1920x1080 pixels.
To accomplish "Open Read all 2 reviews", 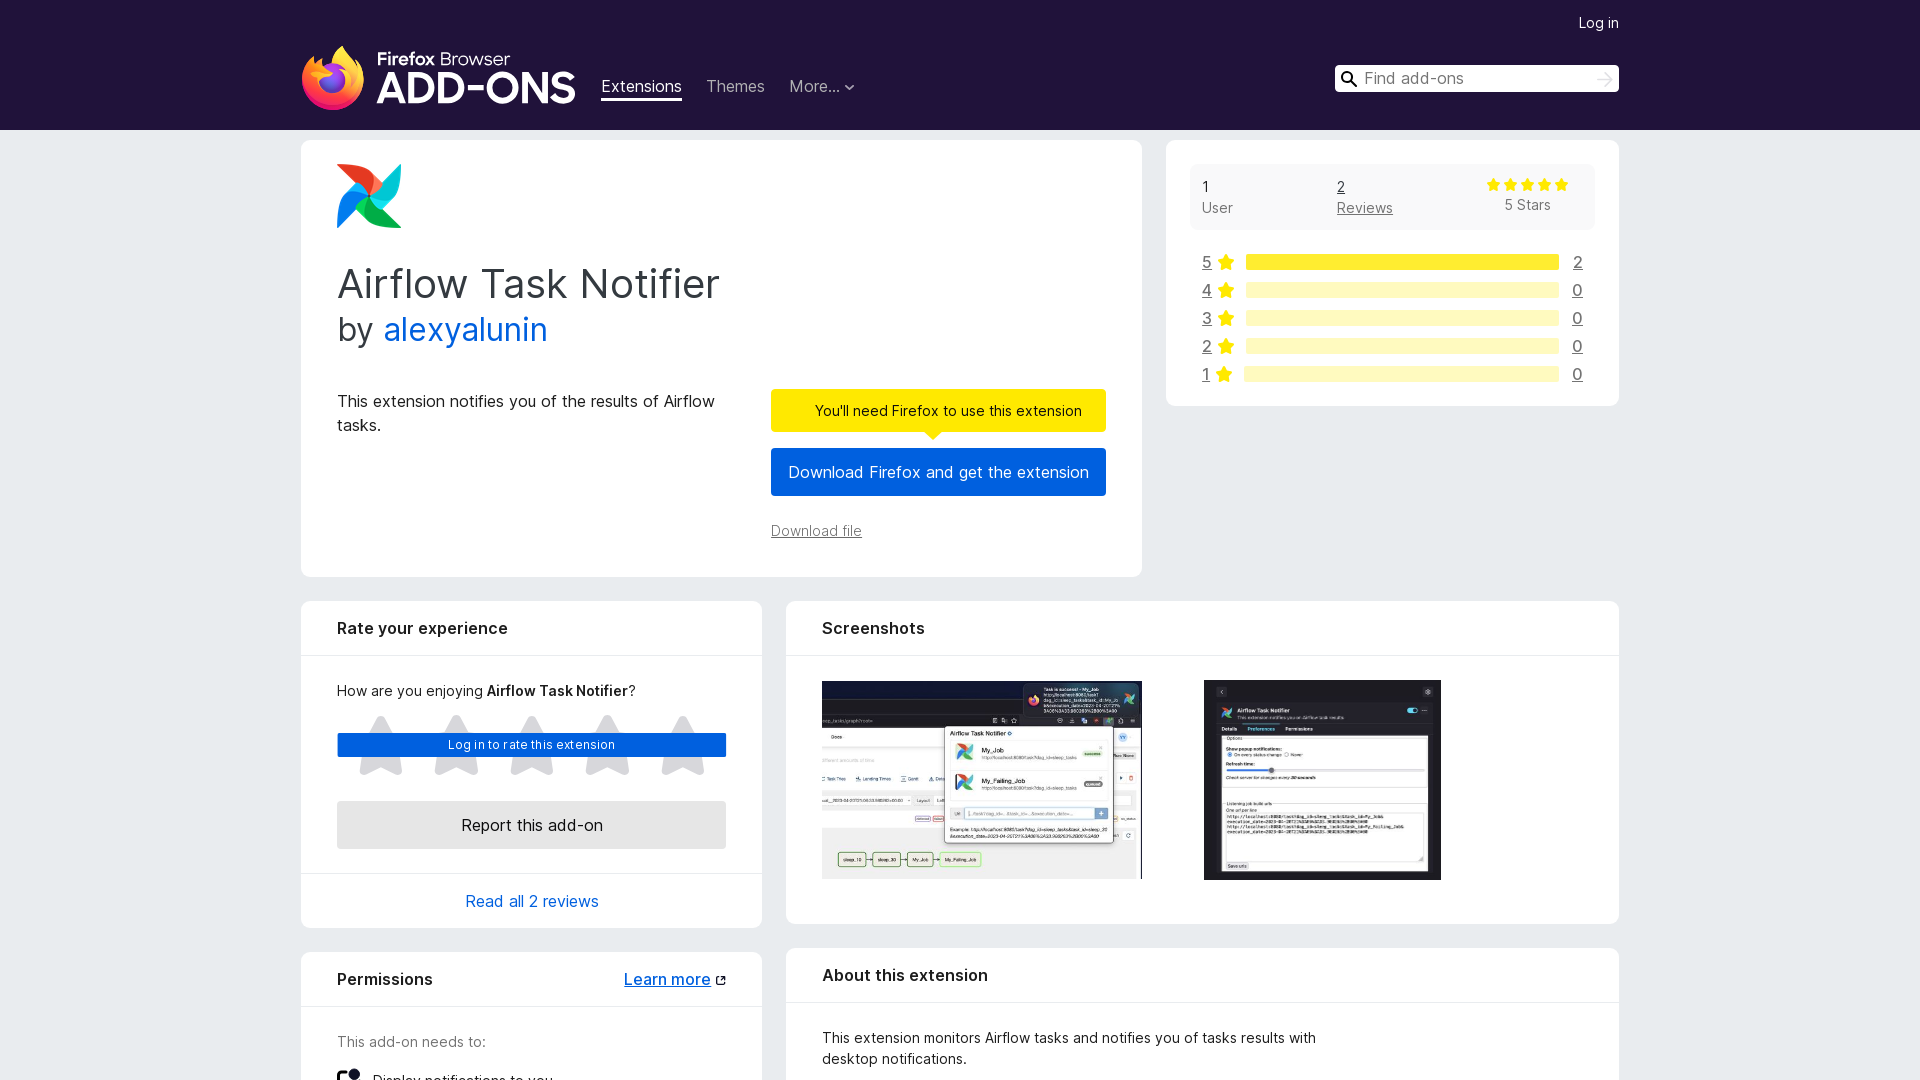I will click(531, 901).
